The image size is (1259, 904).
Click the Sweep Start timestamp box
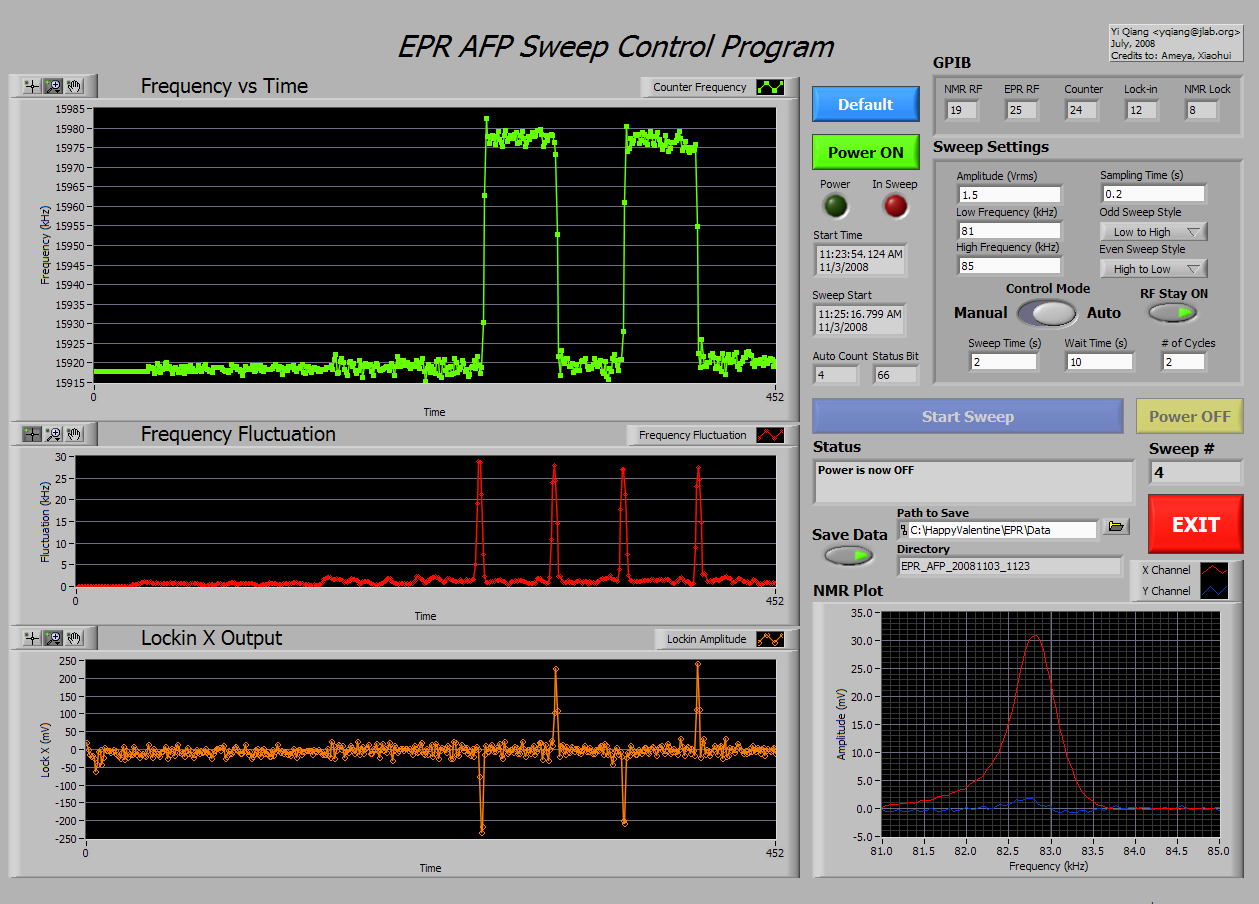point(860,320)
